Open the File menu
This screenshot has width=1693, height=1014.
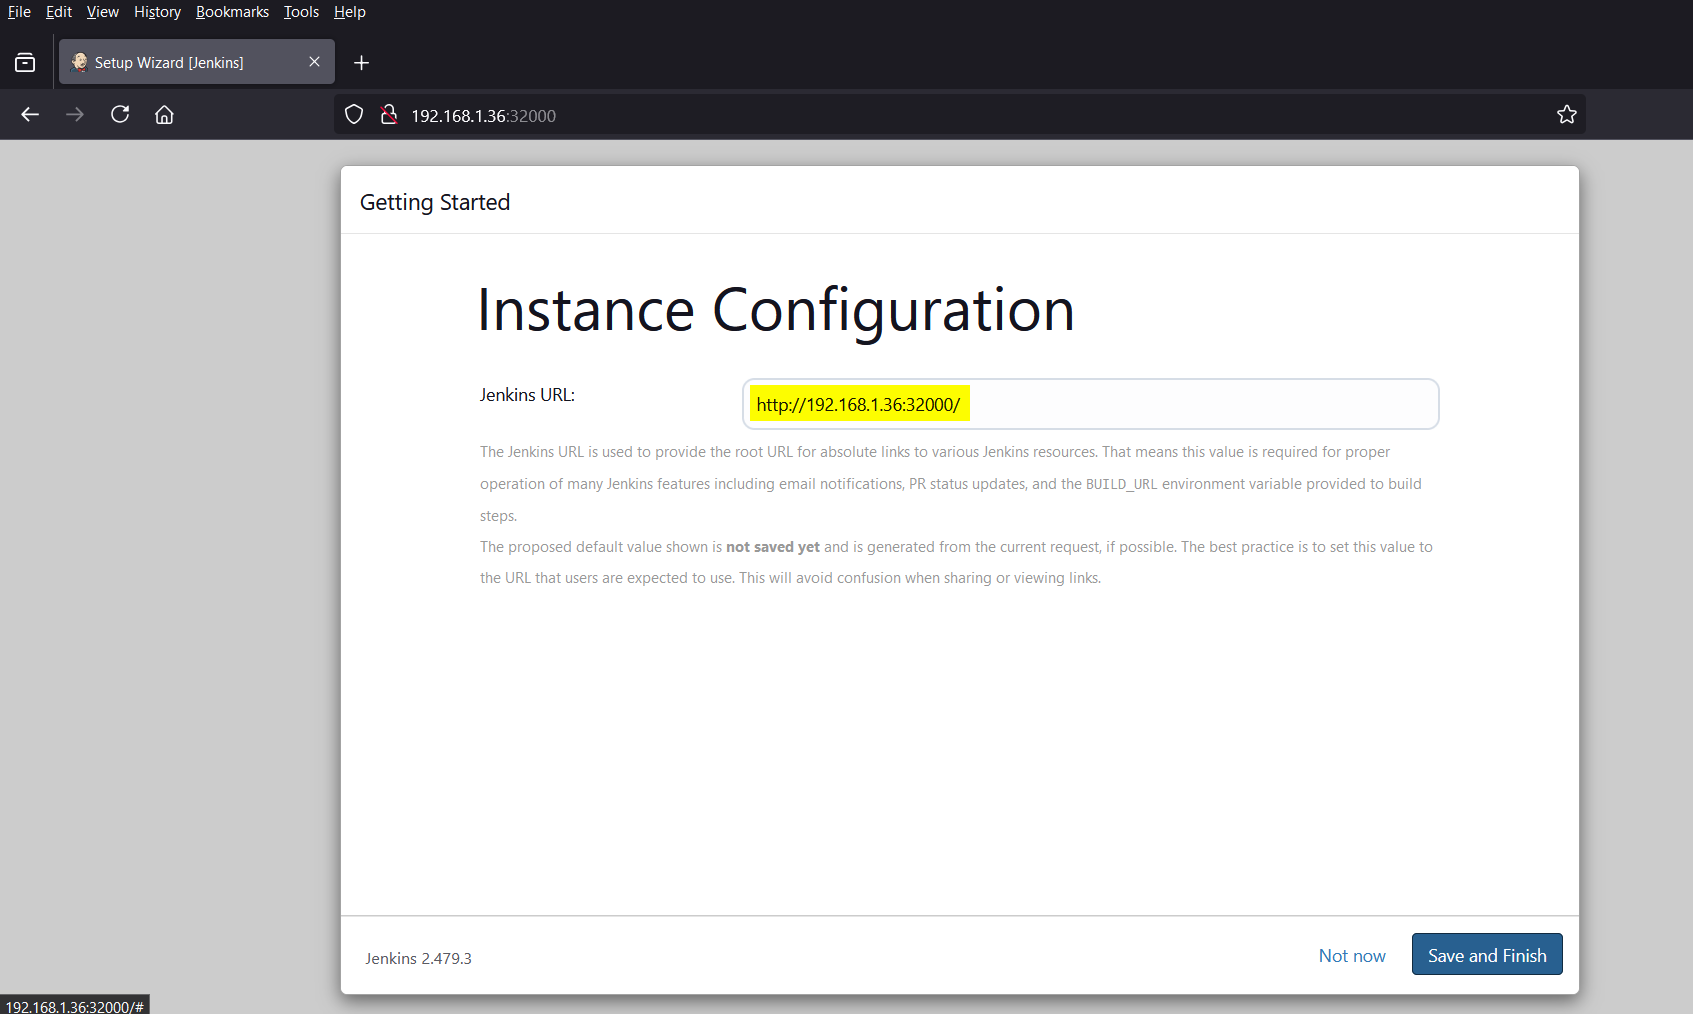[x=19, y=12]
